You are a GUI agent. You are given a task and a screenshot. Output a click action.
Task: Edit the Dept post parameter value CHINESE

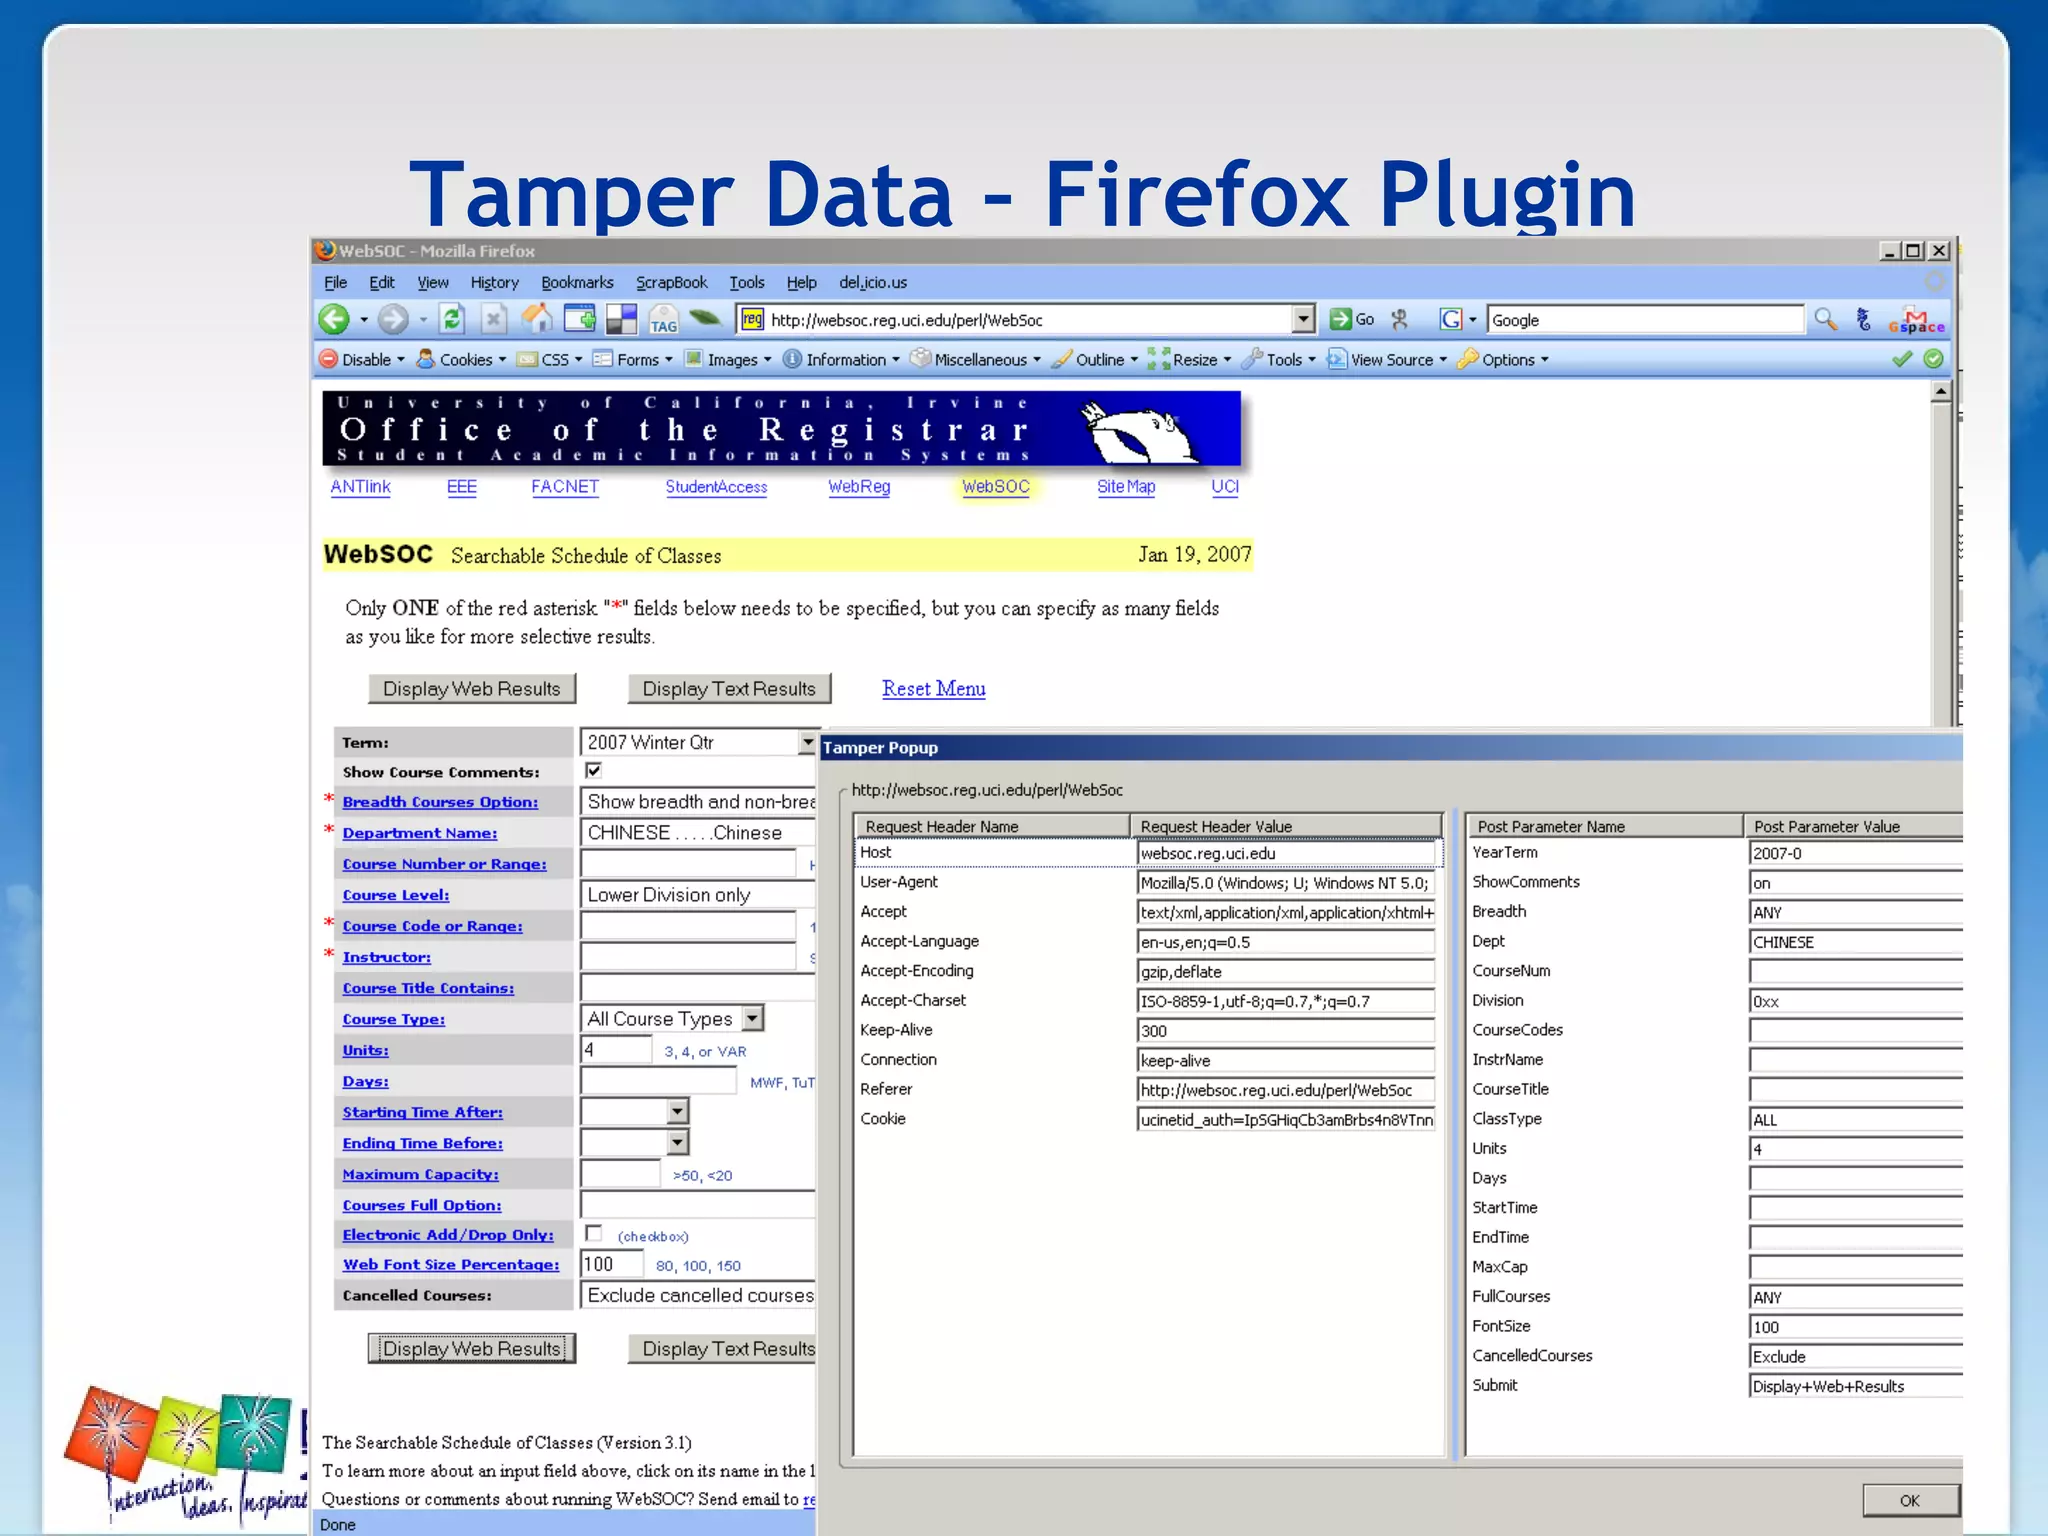point(1855,941)
